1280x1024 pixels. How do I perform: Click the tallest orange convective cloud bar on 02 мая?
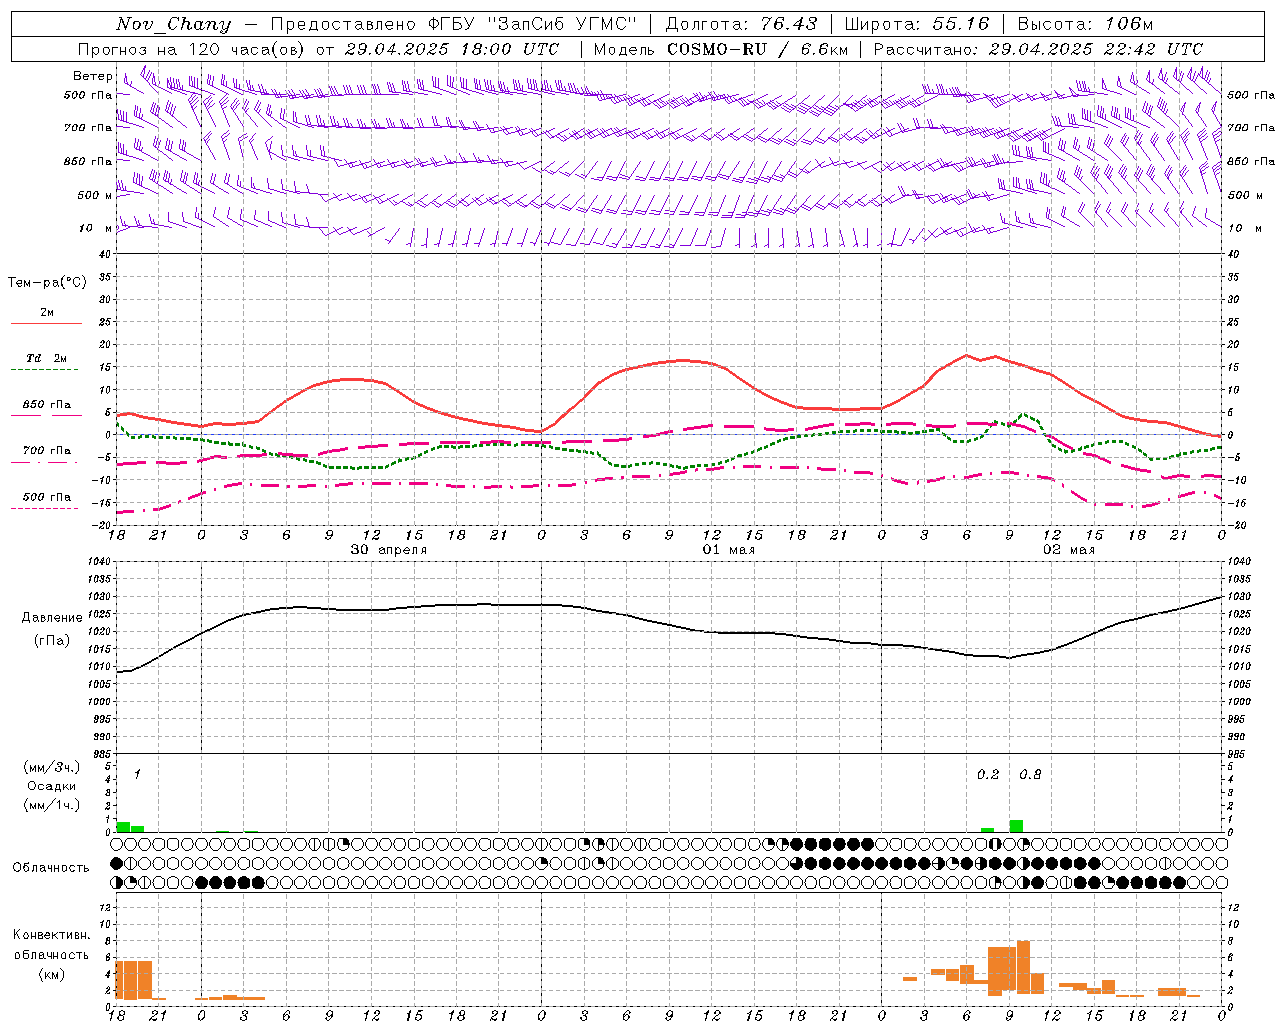click(x=1023, y=966)
